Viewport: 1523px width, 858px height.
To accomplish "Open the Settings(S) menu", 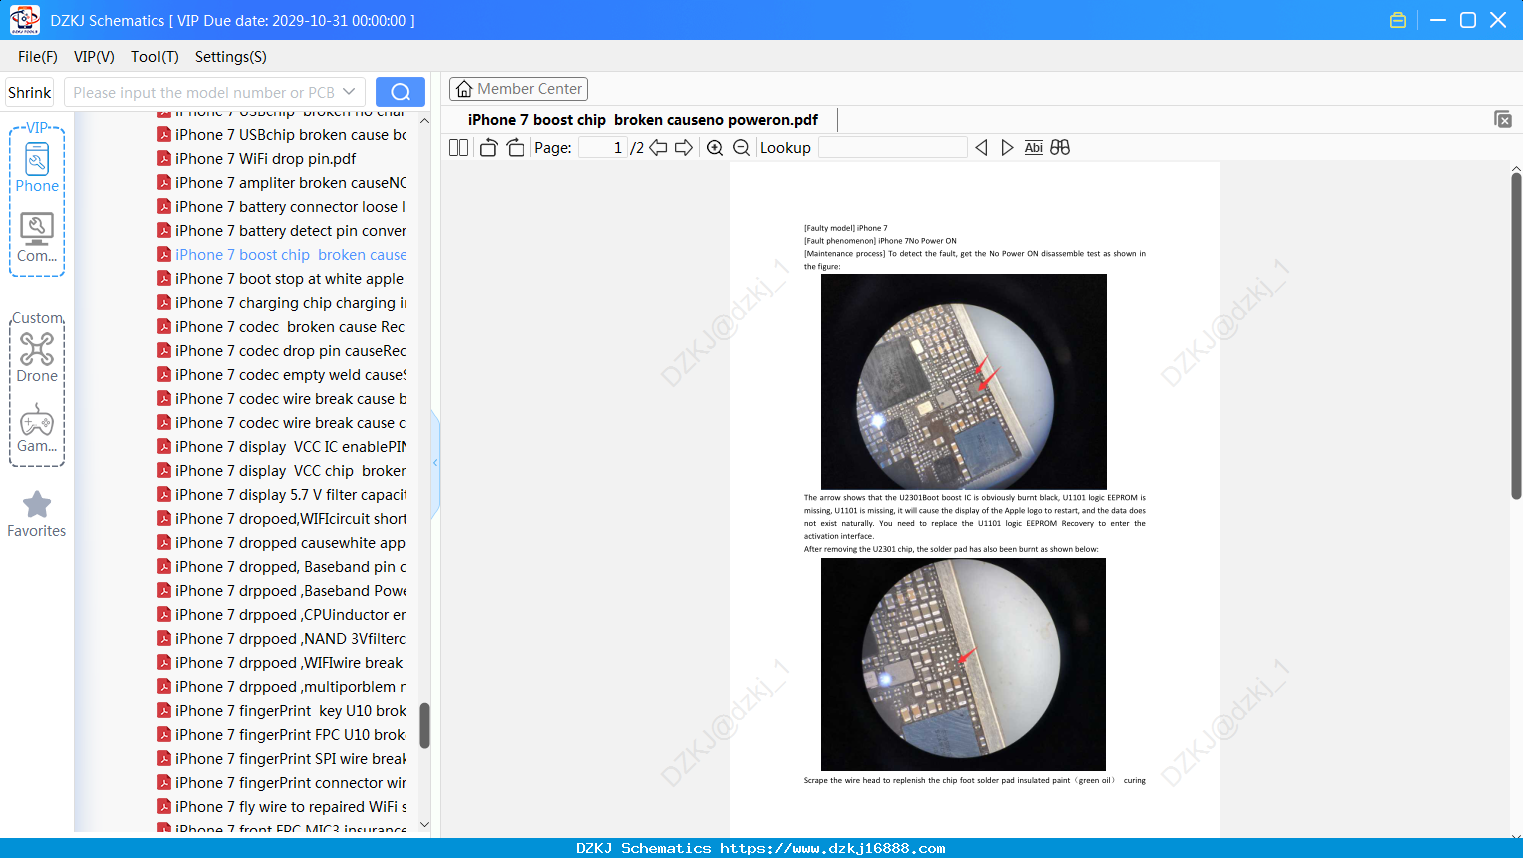I will pyautogui.click(x=231, y=57).
